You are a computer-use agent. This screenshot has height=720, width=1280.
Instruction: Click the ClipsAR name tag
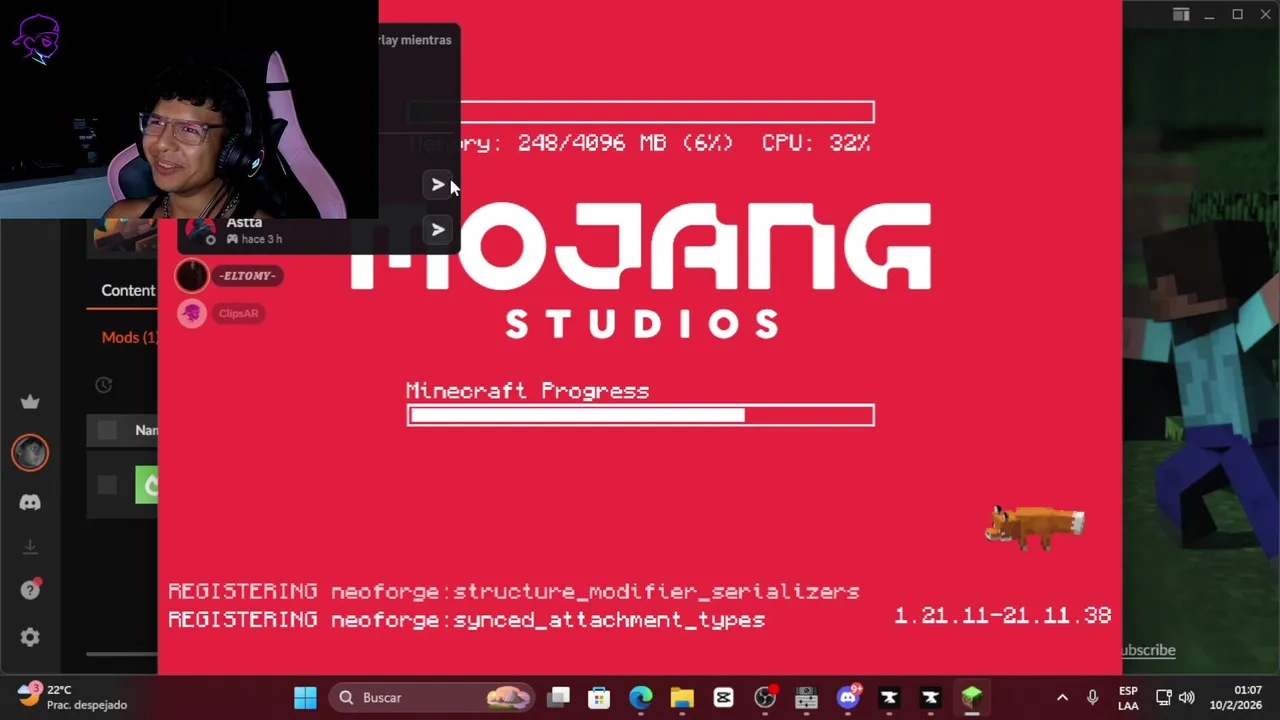tap(238, 313)
